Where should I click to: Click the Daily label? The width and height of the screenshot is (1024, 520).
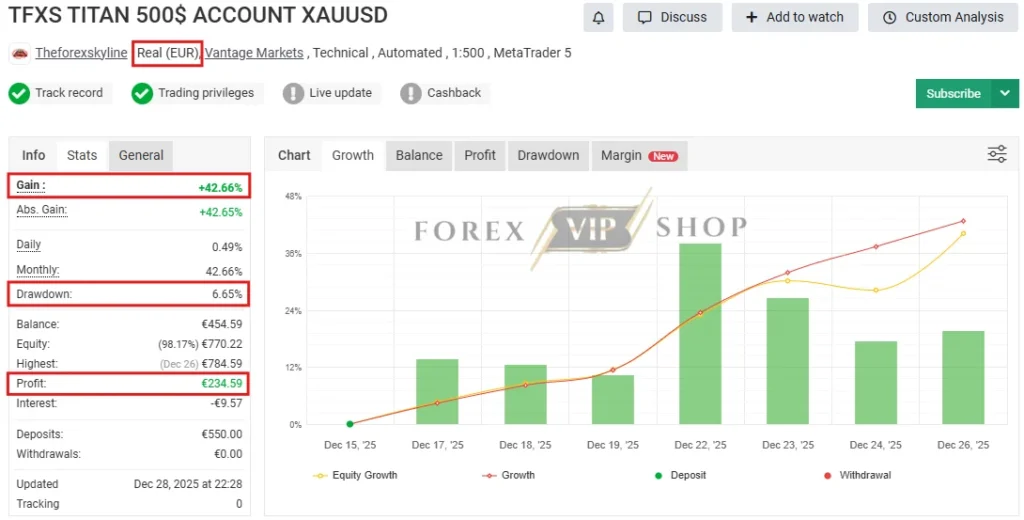pyautogui.click(x=29, y=245)
